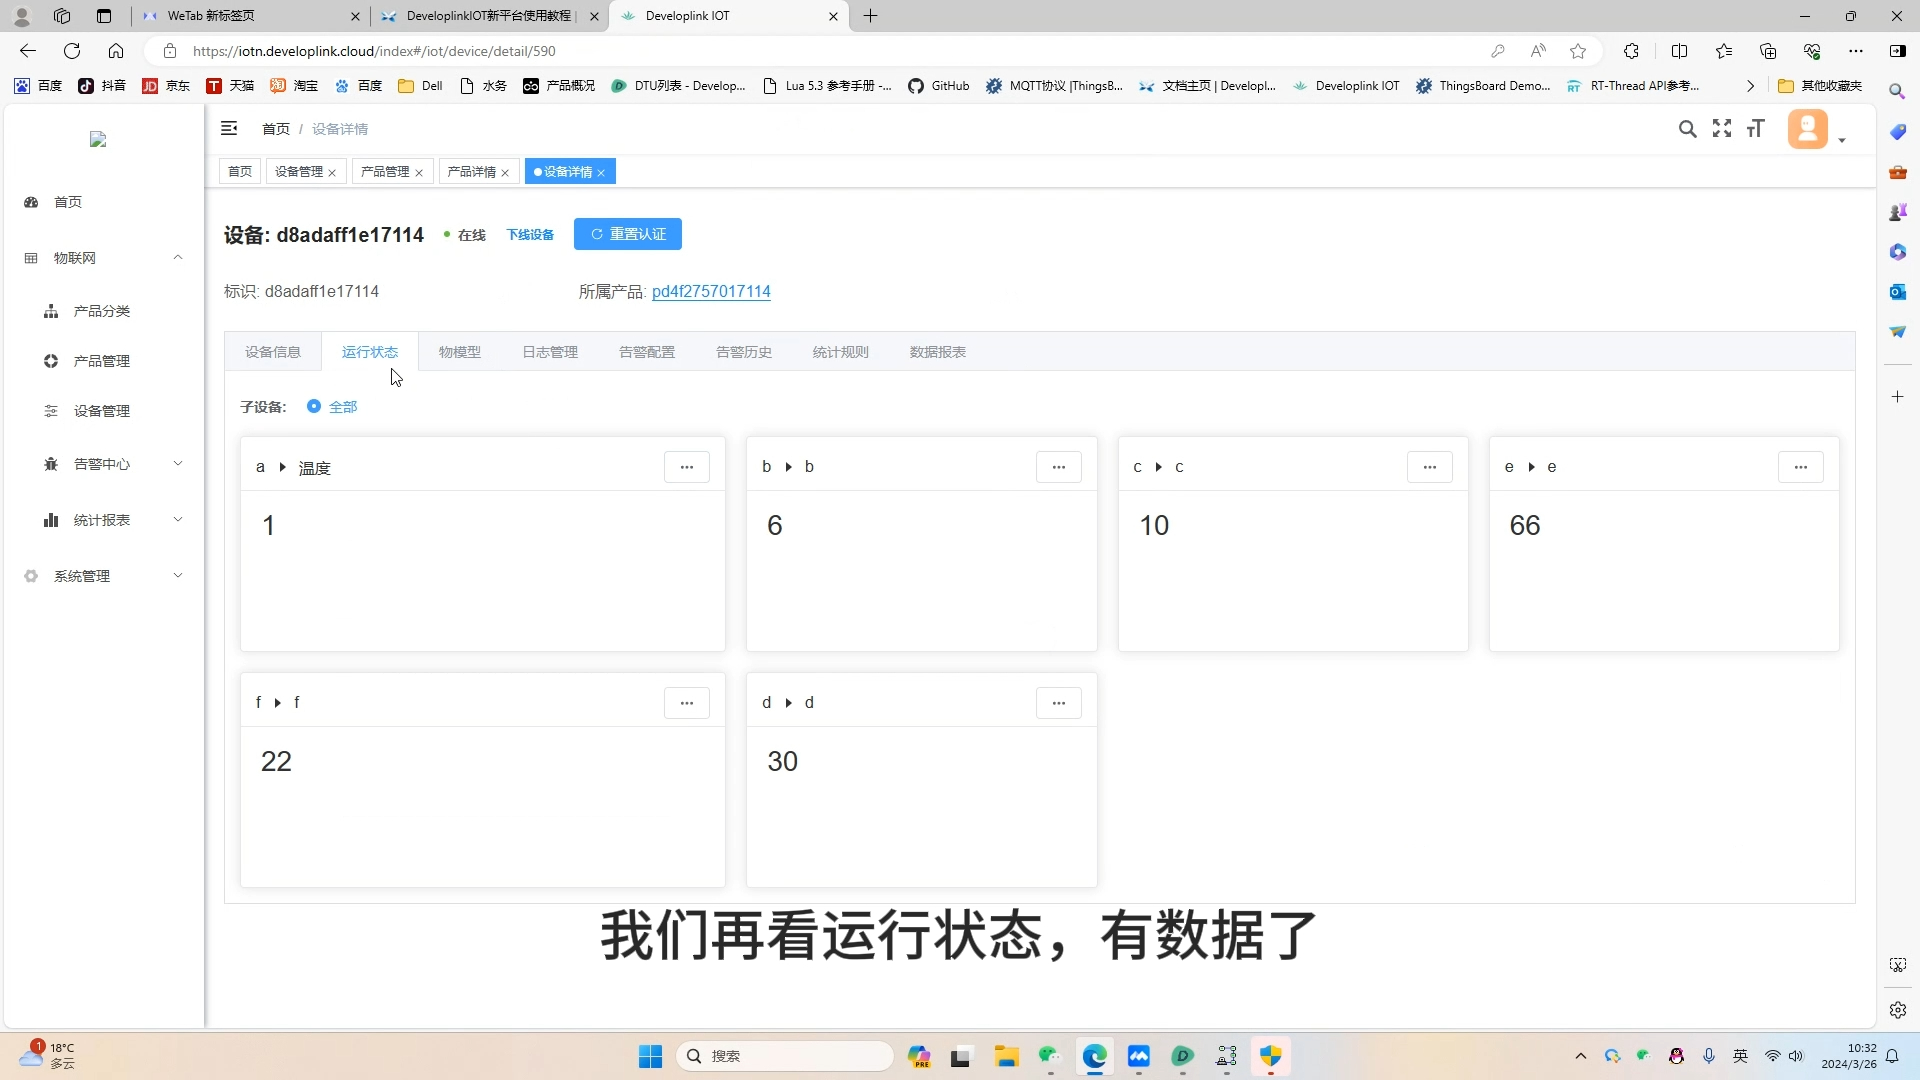Open the browser extensions puzzle icon

pyautogui.click(x=1631, y=51)
